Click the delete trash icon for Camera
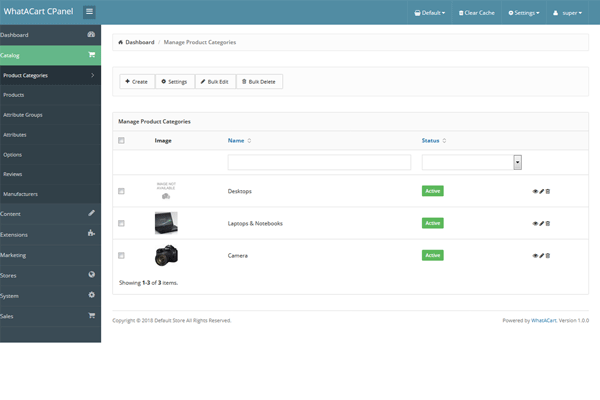600x400 pixels. 548,256
